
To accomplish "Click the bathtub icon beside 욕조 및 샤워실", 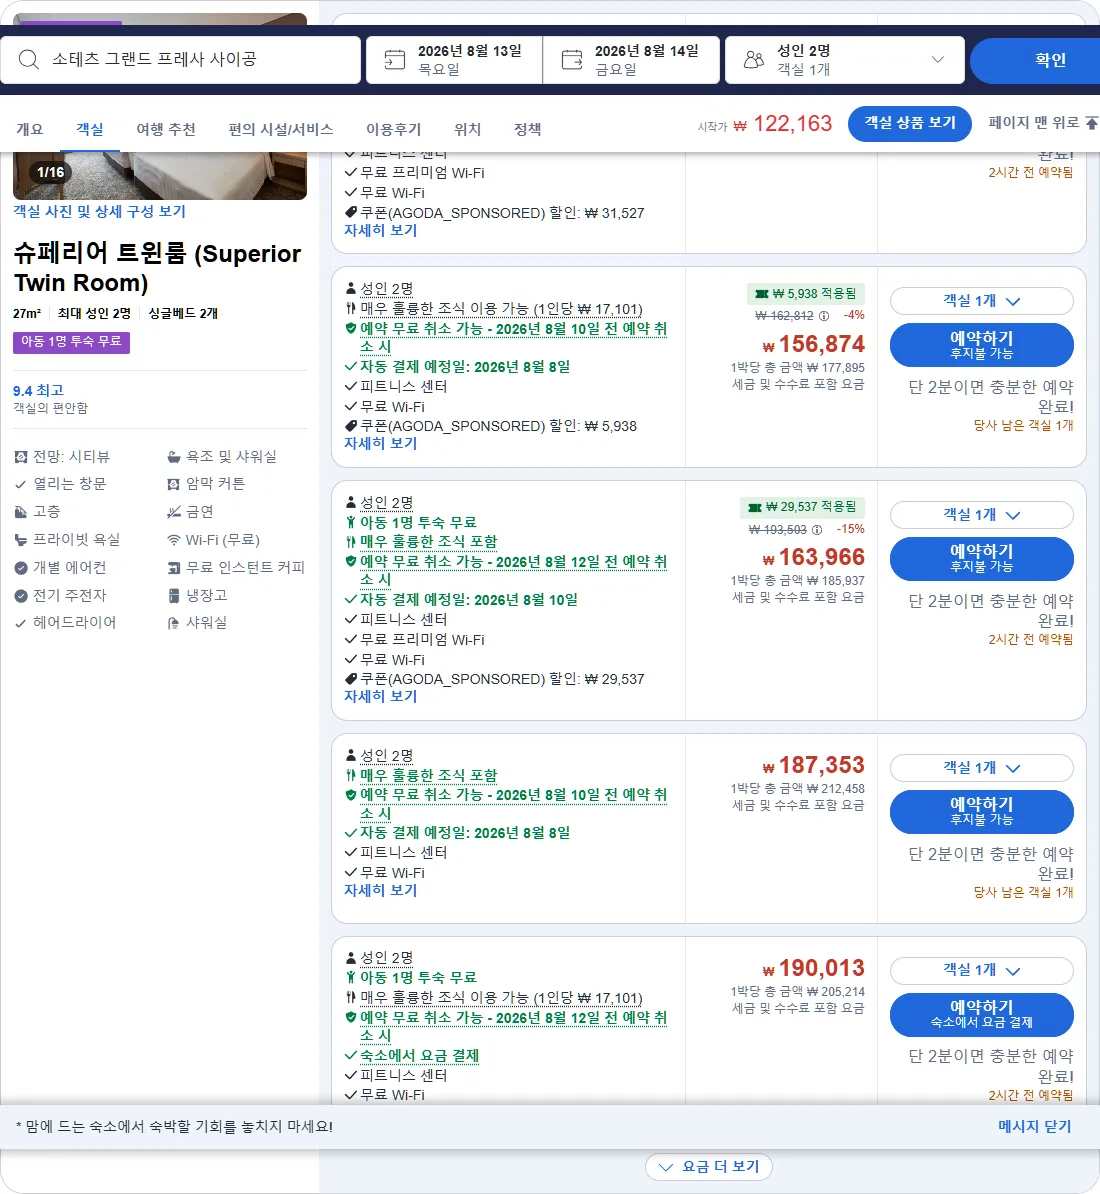I will click(174, 457).
